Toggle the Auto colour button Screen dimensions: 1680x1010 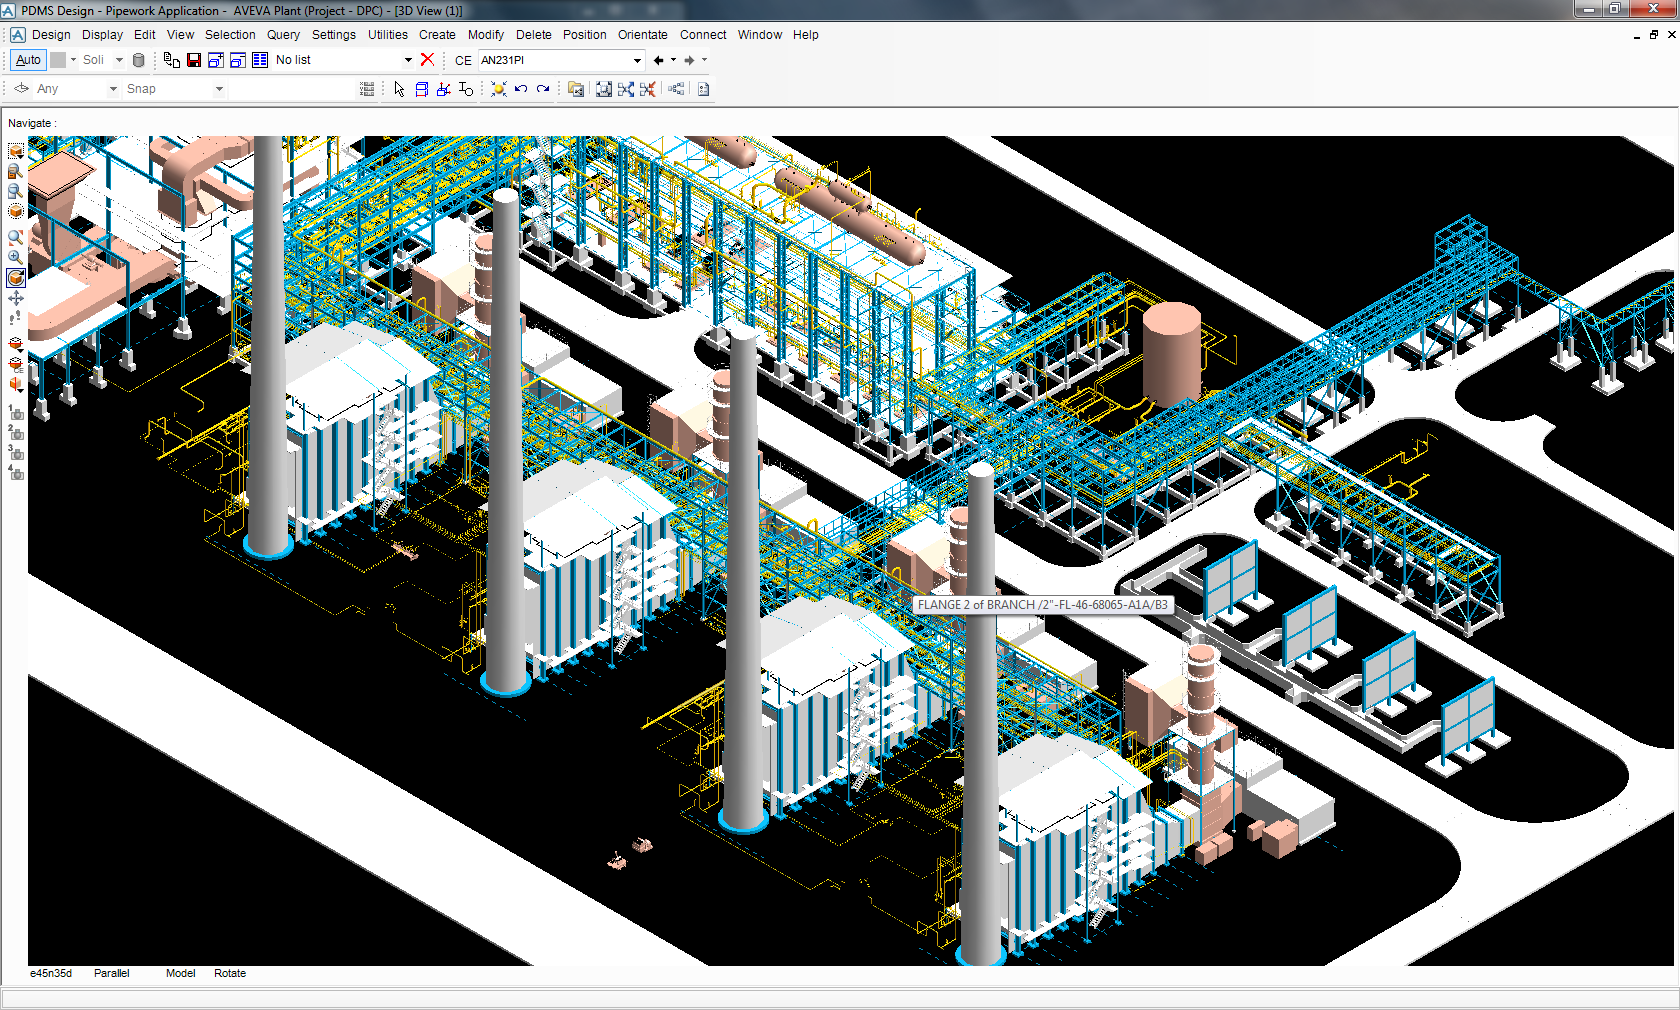pos(28,60)
